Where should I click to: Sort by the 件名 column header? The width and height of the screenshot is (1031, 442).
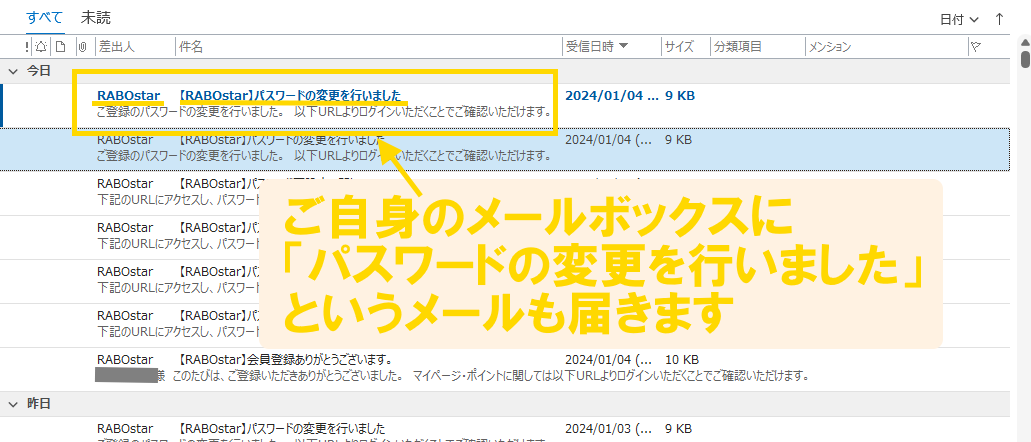(x=191, y=46)
